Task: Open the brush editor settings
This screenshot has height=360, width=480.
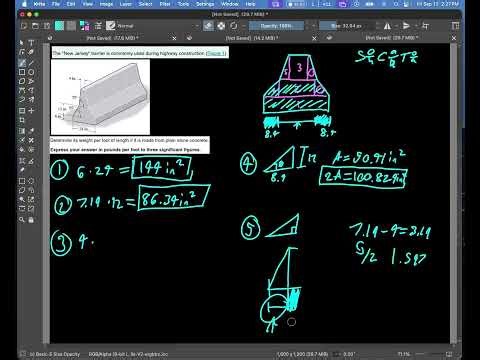Action: pyautogui.click(x=98, y=26)
